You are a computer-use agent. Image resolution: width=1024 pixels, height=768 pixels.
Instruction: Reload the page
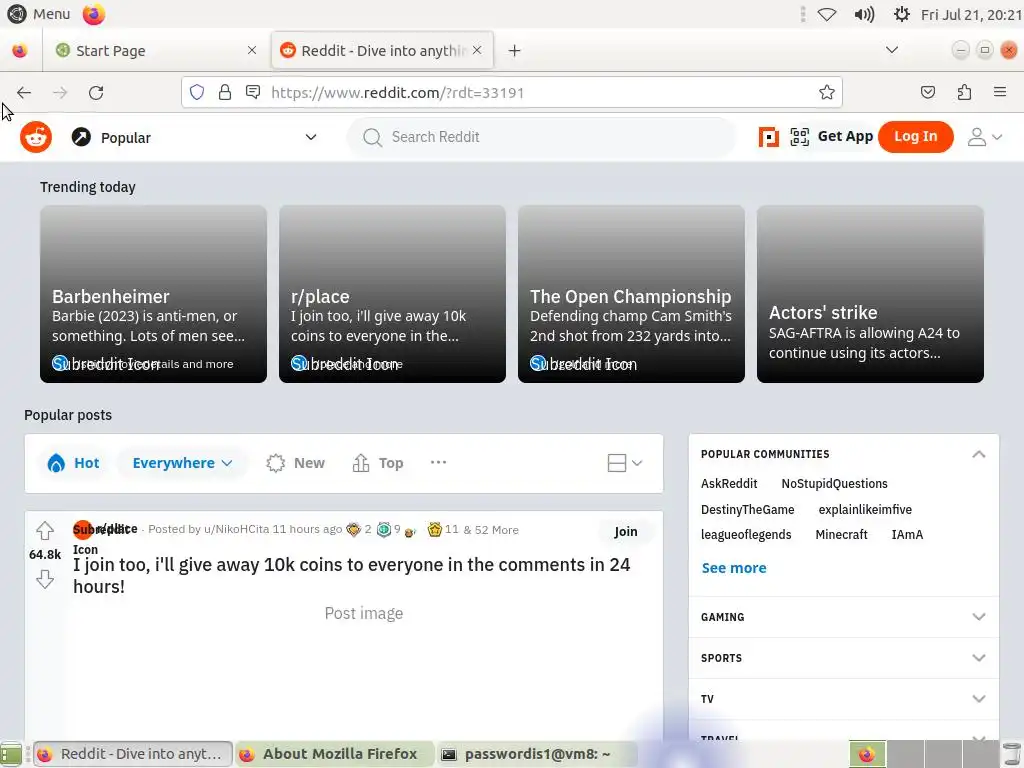pyautogui.click(x=96, y=93)
